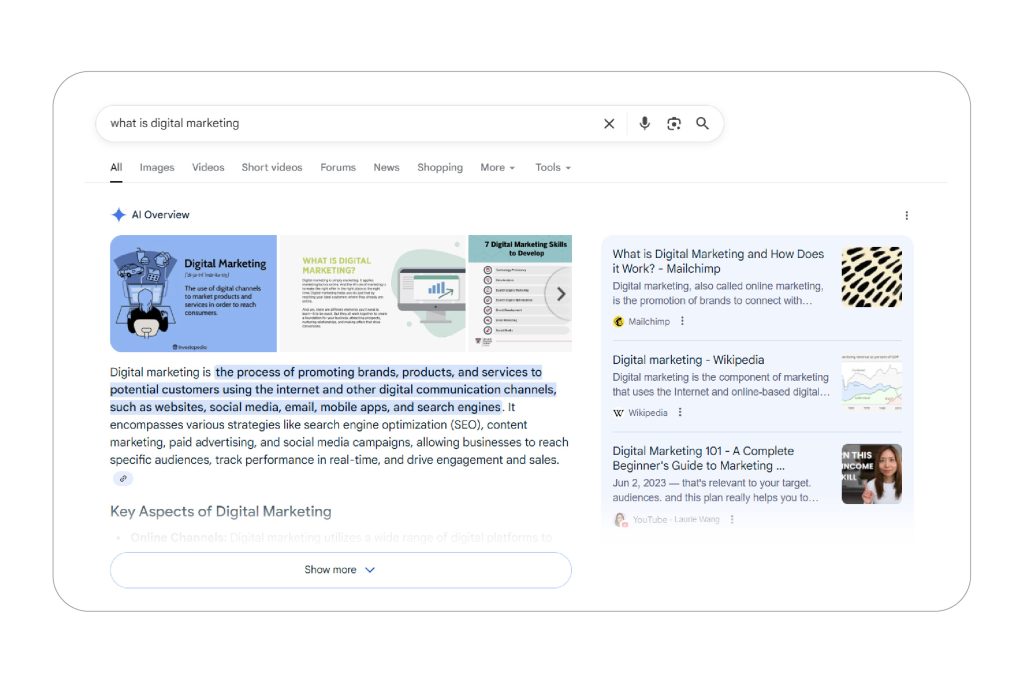Click the 'AI Overview' label text
The width and height of the screenshot is (1024, 683).
(160, 215)
